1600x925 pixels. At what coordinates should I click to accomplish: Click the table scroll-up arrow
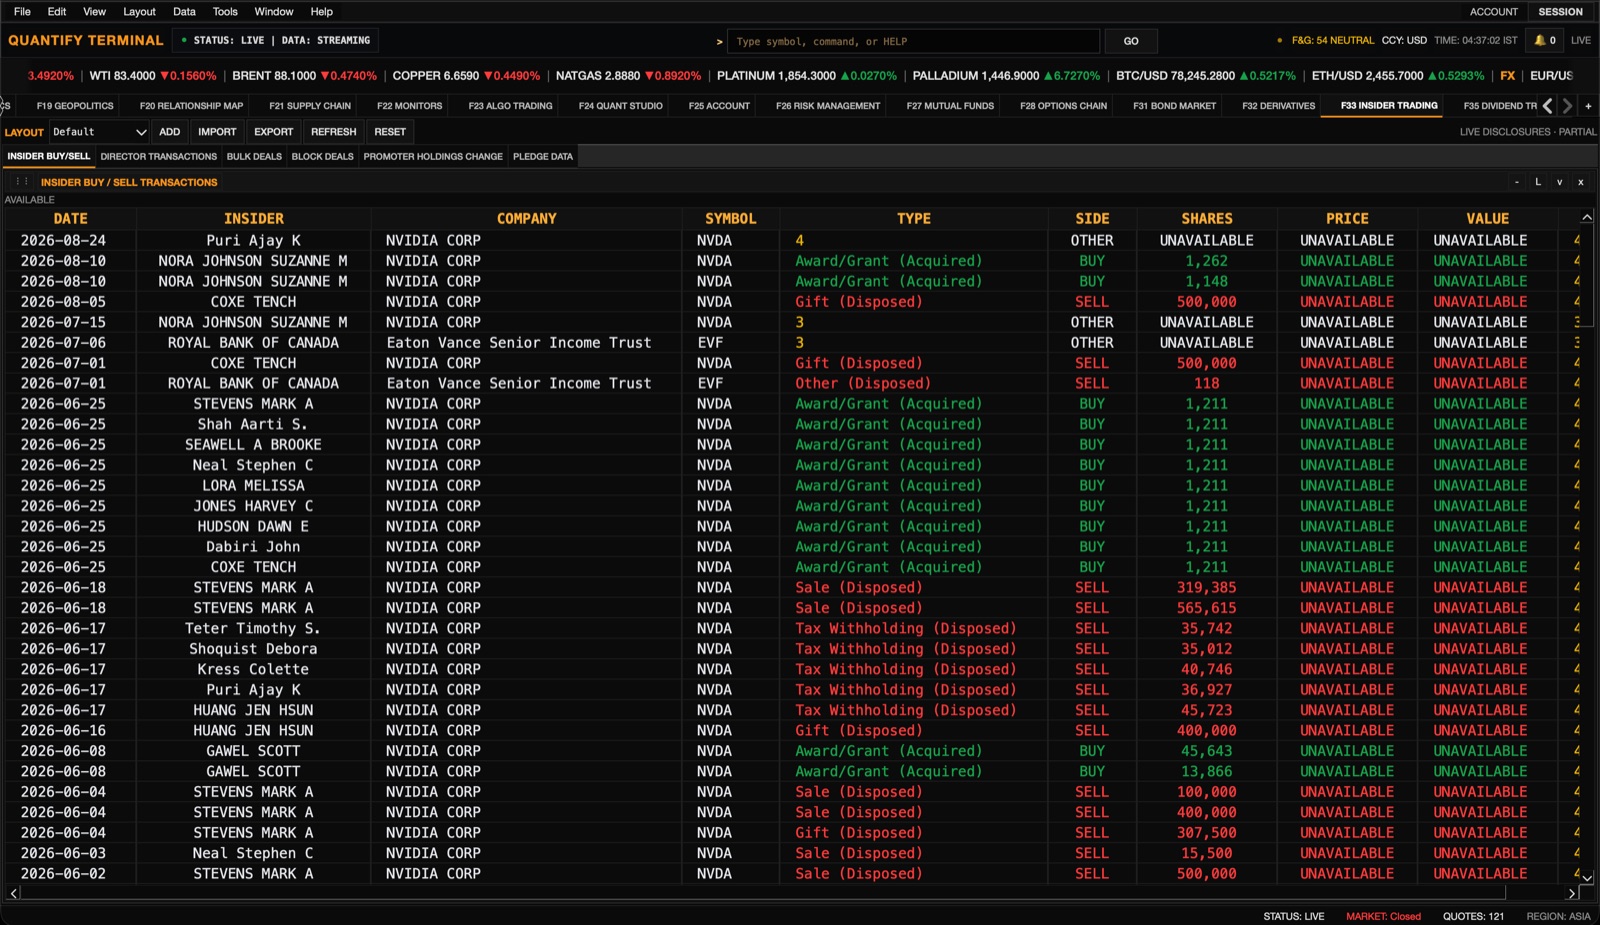tap(1587, 218)
